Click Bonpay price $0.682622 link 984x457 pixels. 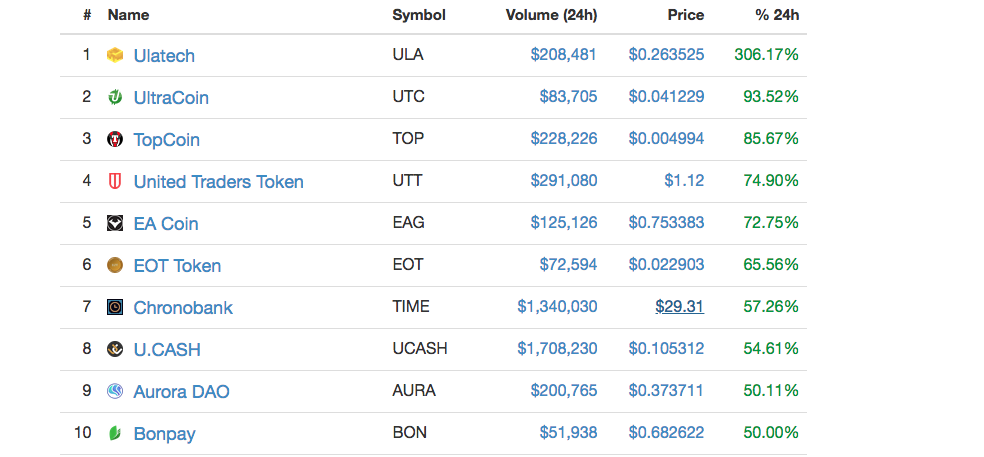(x=666, y=433)
